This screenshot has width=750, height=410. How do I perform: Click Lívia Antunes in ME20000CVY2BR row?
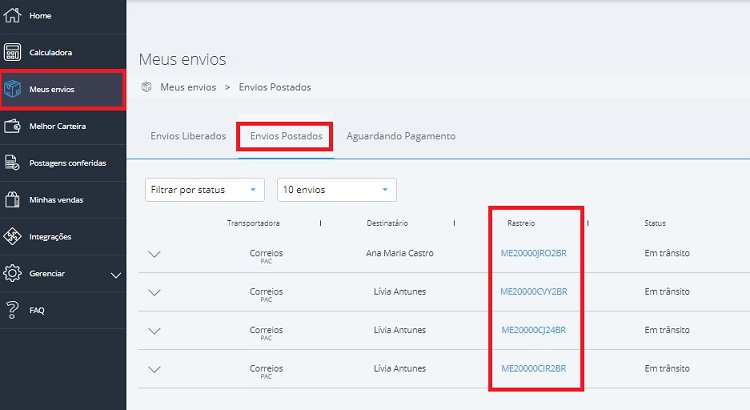[400, 291]
